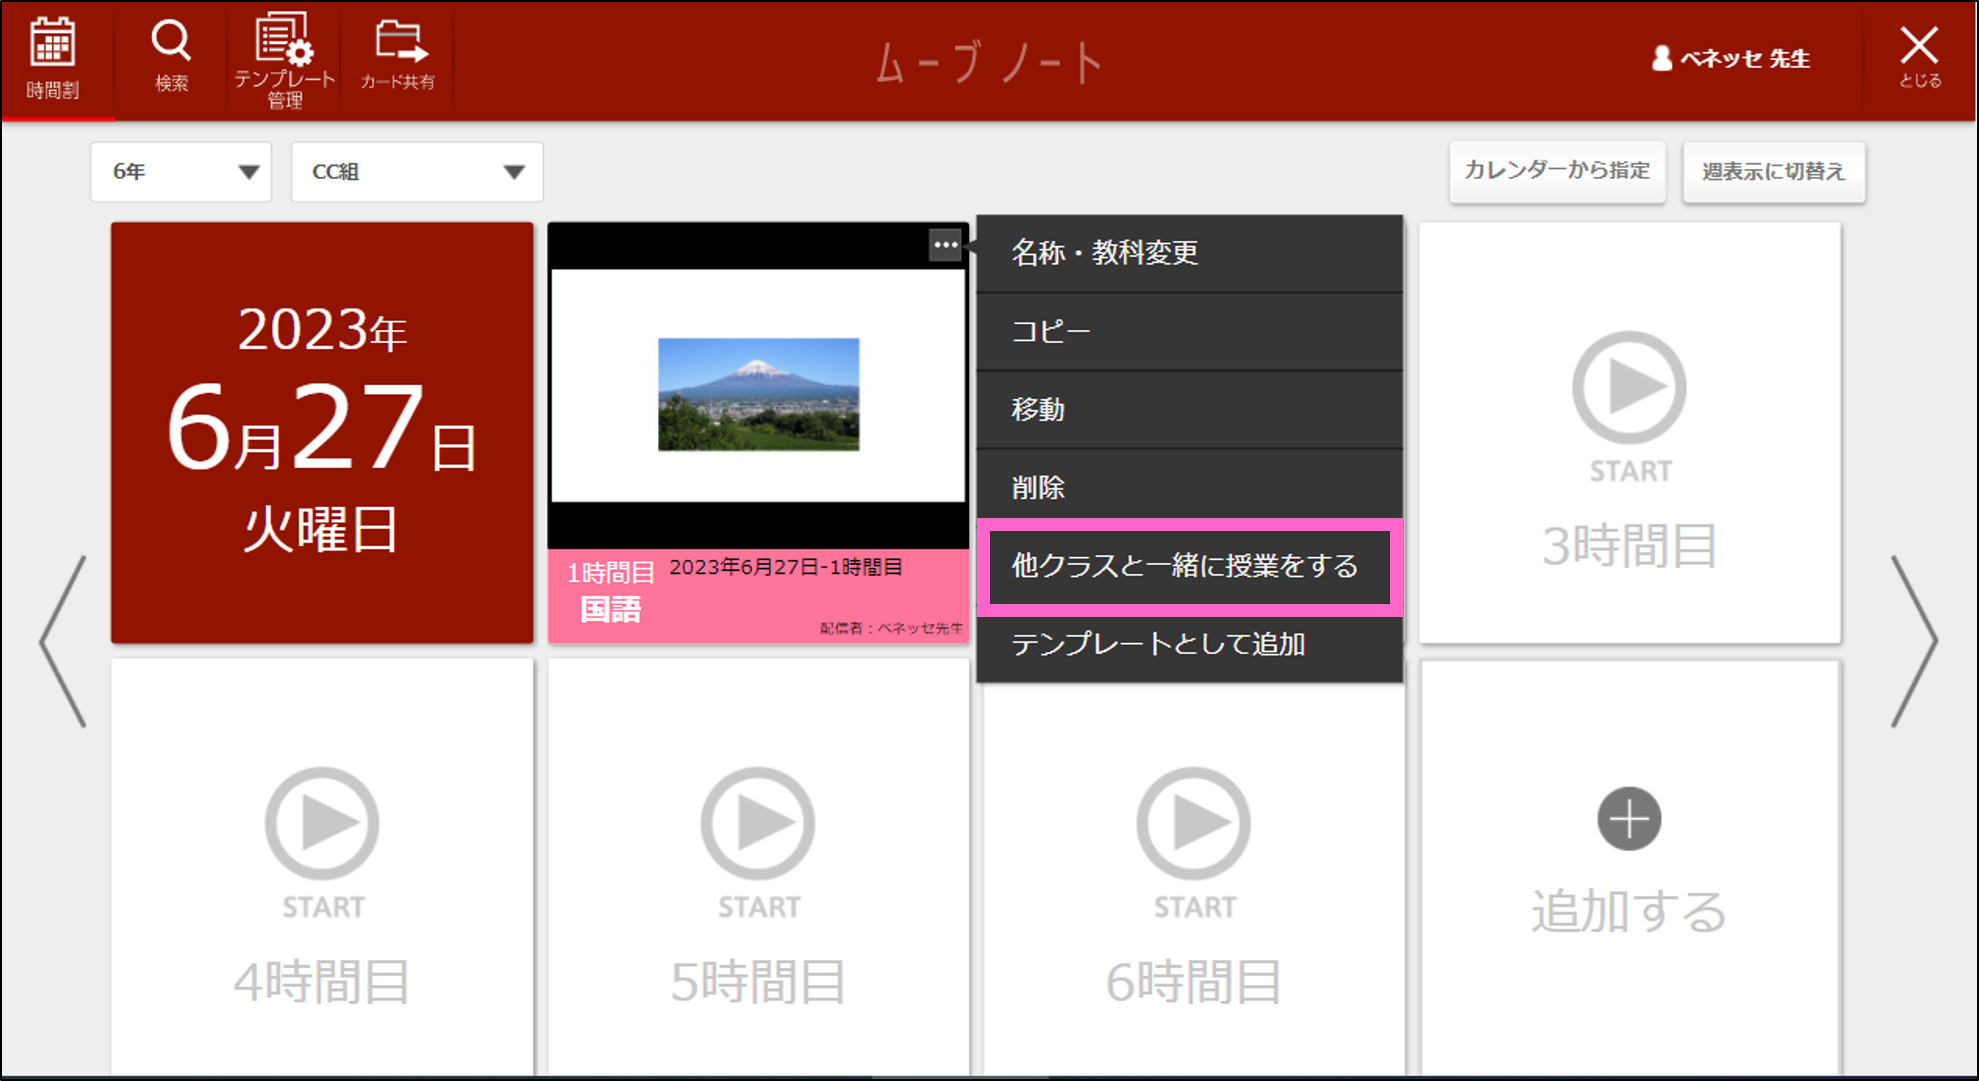Open the 時間割 (timetable) view
1979x1081 pixels.
click(57, 58)
